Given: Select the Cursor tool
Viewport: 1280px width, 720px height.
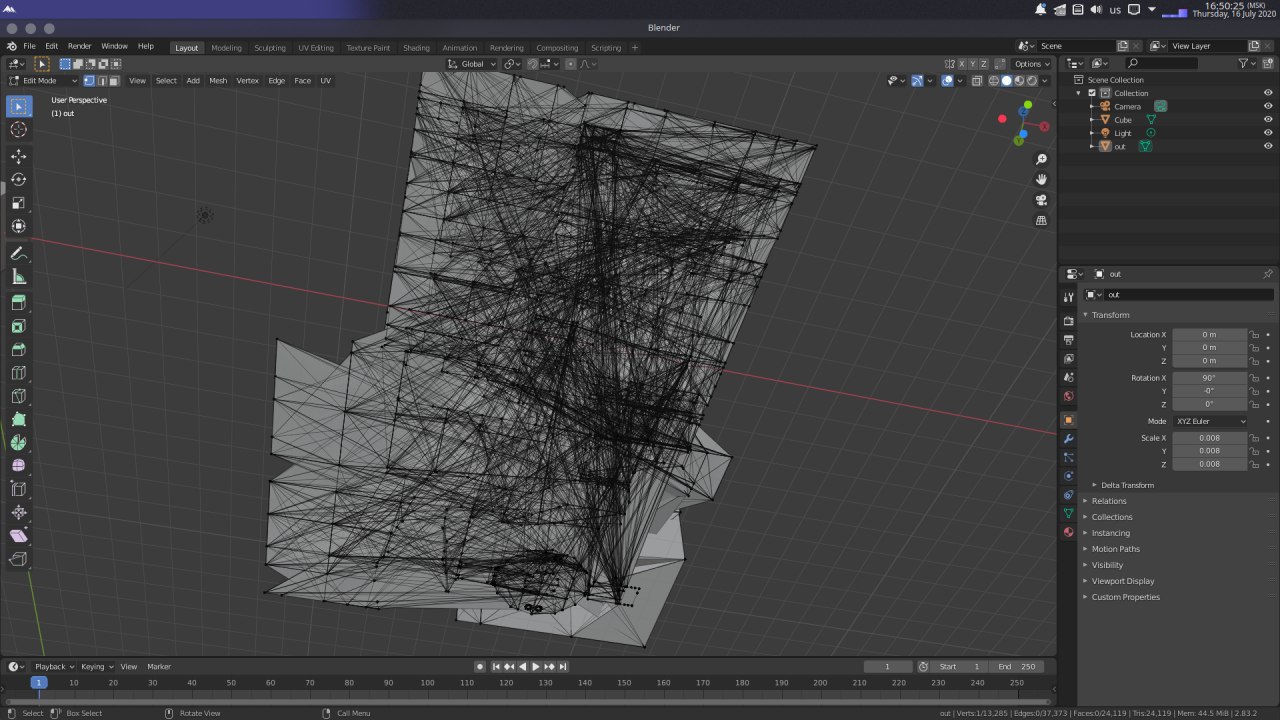Looking at the screenshot, I should [19, 130].
